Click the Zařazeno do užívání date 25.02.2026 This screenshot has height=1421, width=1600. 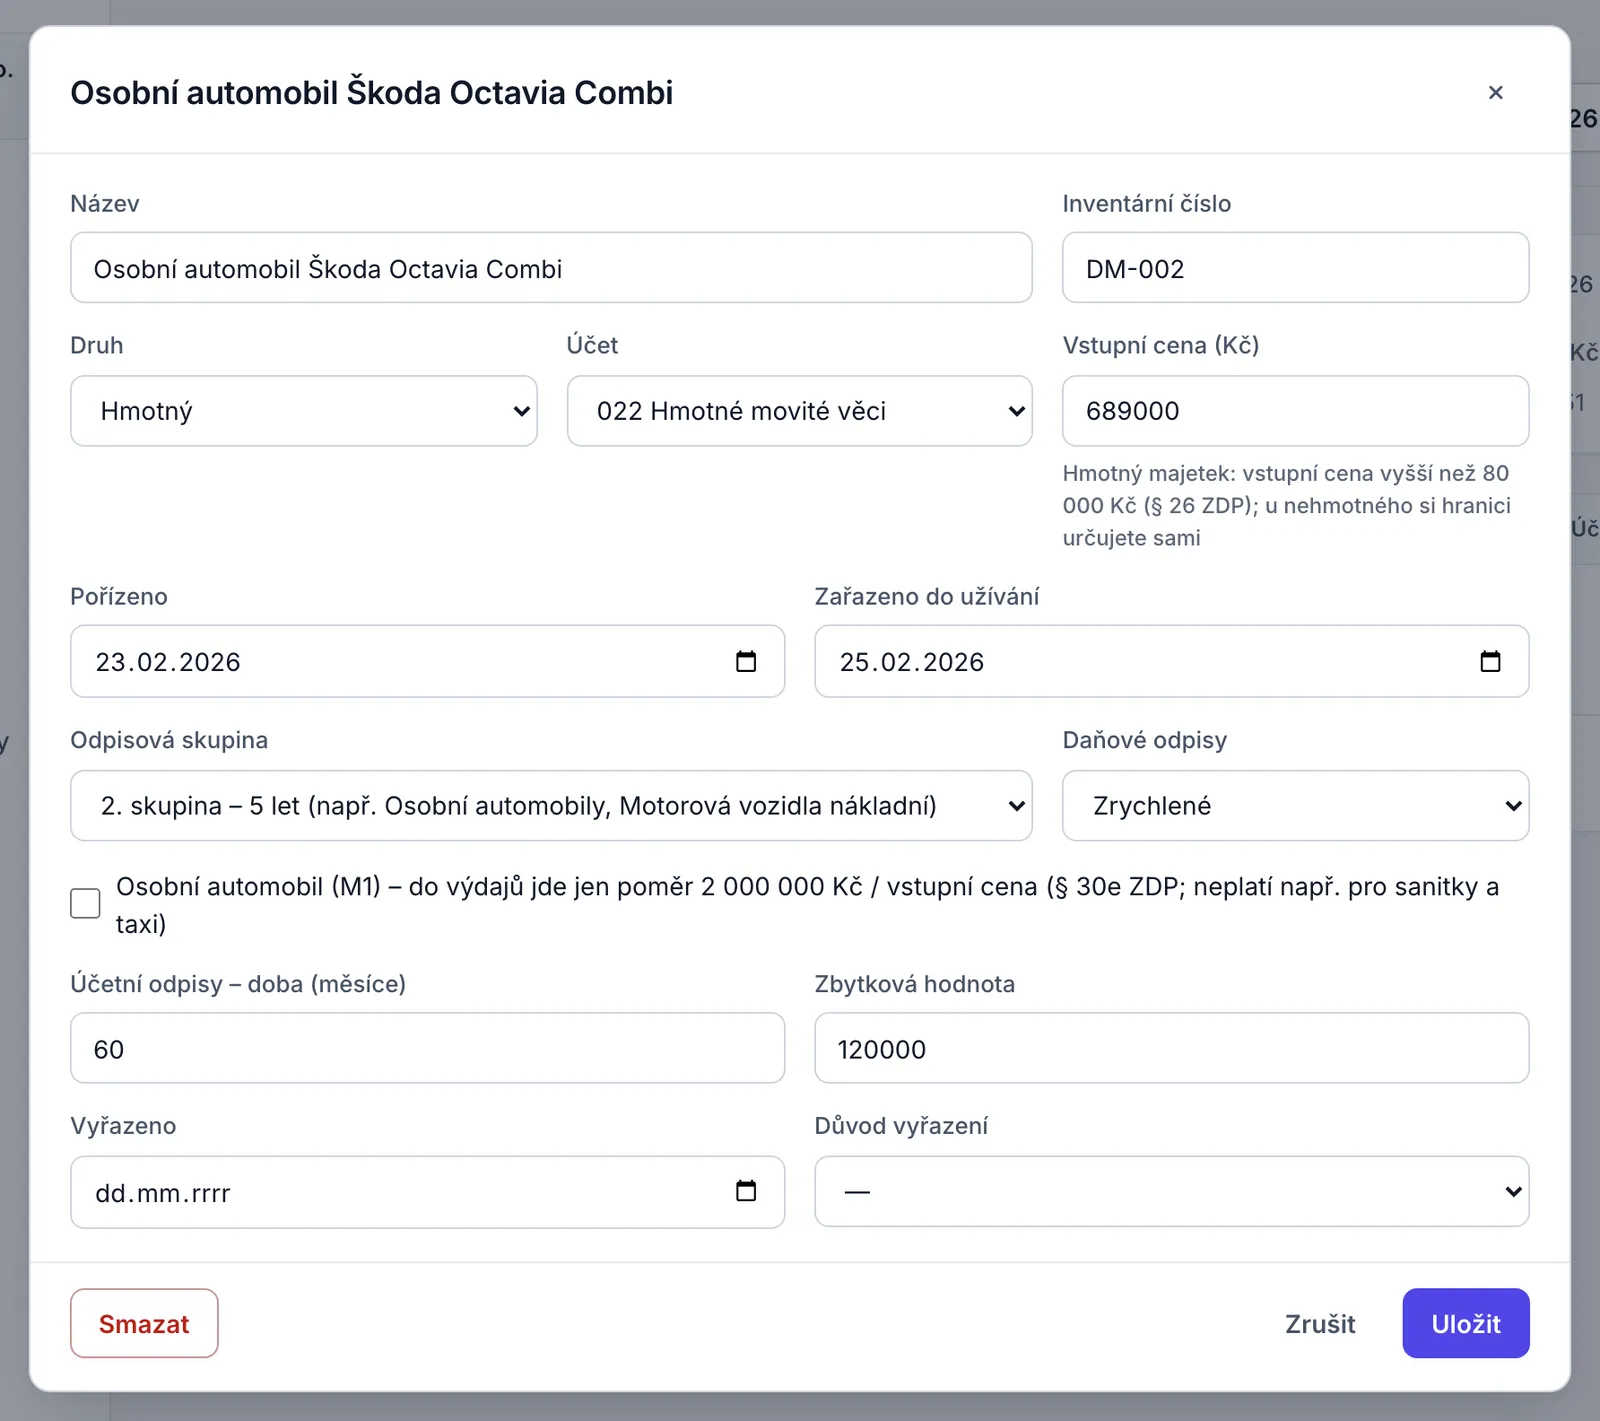tap(1171, 661)
